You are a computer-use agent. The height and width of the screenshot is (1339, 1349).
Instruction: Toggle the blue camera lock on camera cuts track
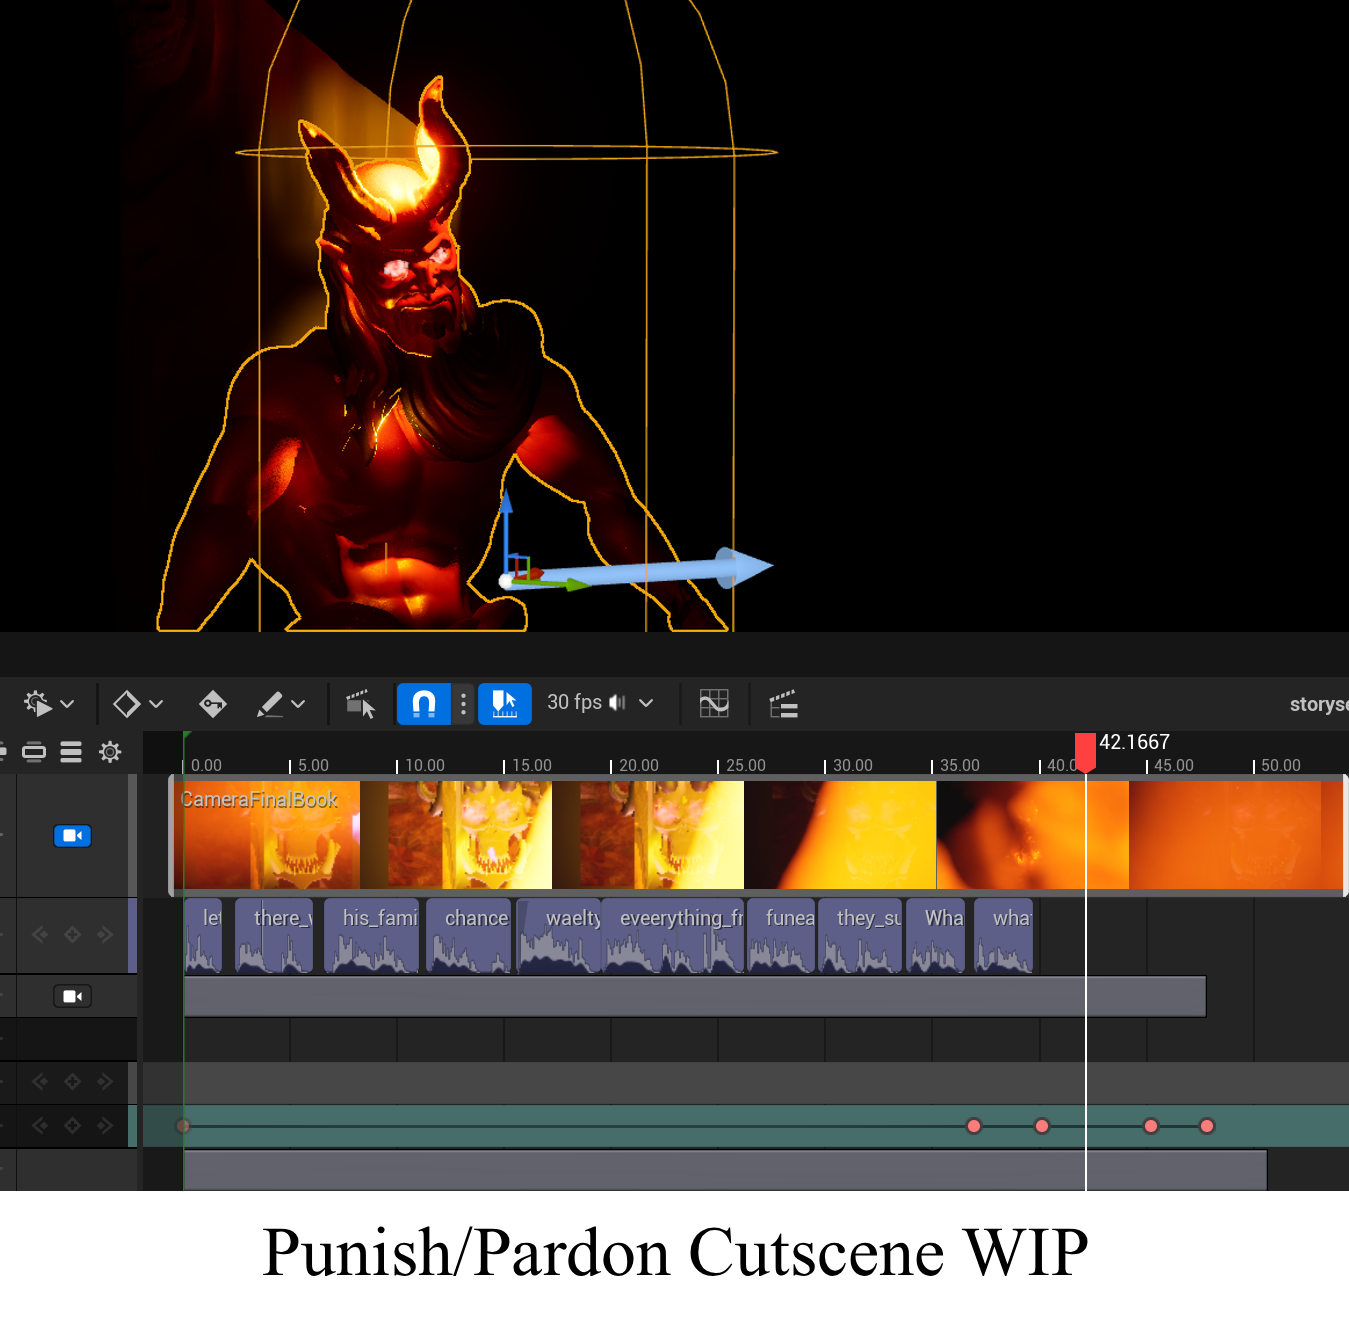(x=72, y=836)
